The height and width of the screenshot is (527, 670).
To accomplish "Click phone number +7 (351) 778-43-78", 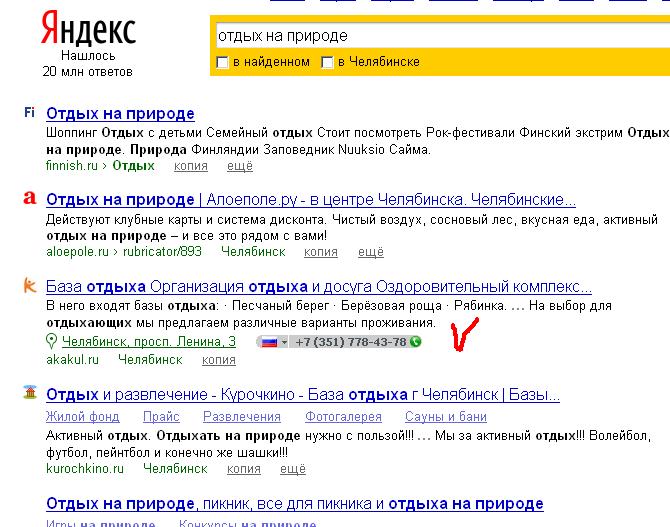I will click(350, 342).
